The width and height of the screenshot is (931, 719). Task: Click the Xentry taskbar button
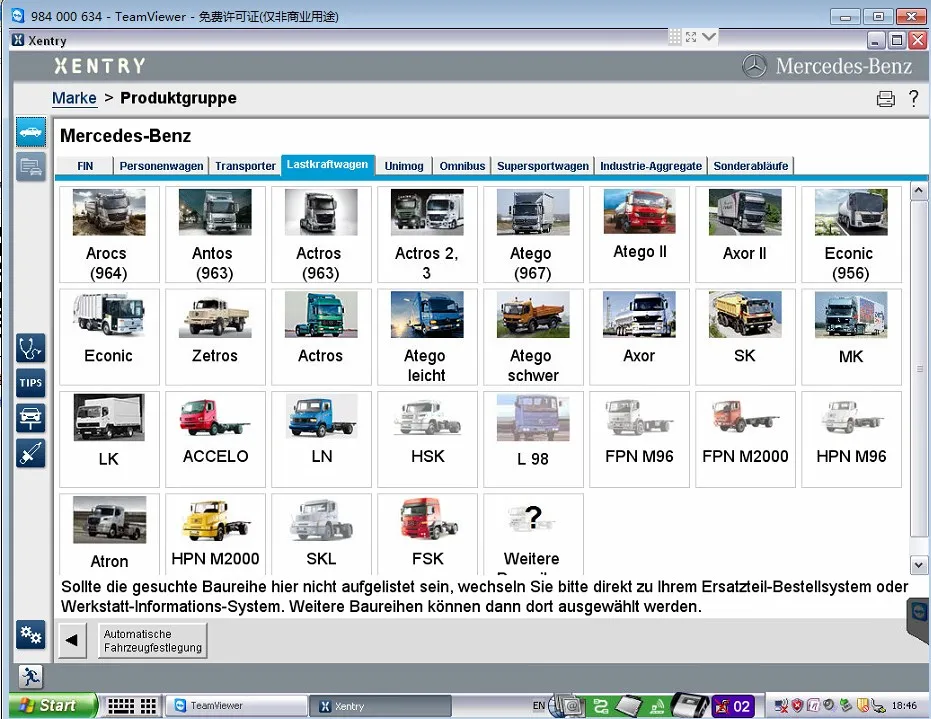[x=380, y=706]
